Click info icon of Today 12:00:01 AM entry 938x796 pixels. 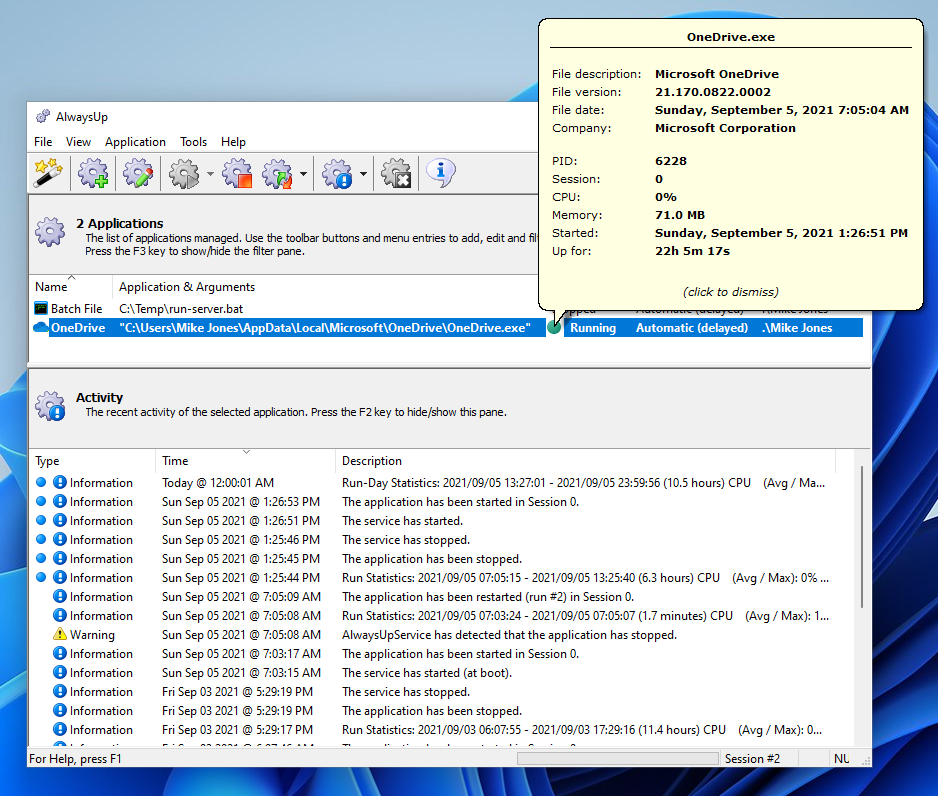(x=60, y=482)
